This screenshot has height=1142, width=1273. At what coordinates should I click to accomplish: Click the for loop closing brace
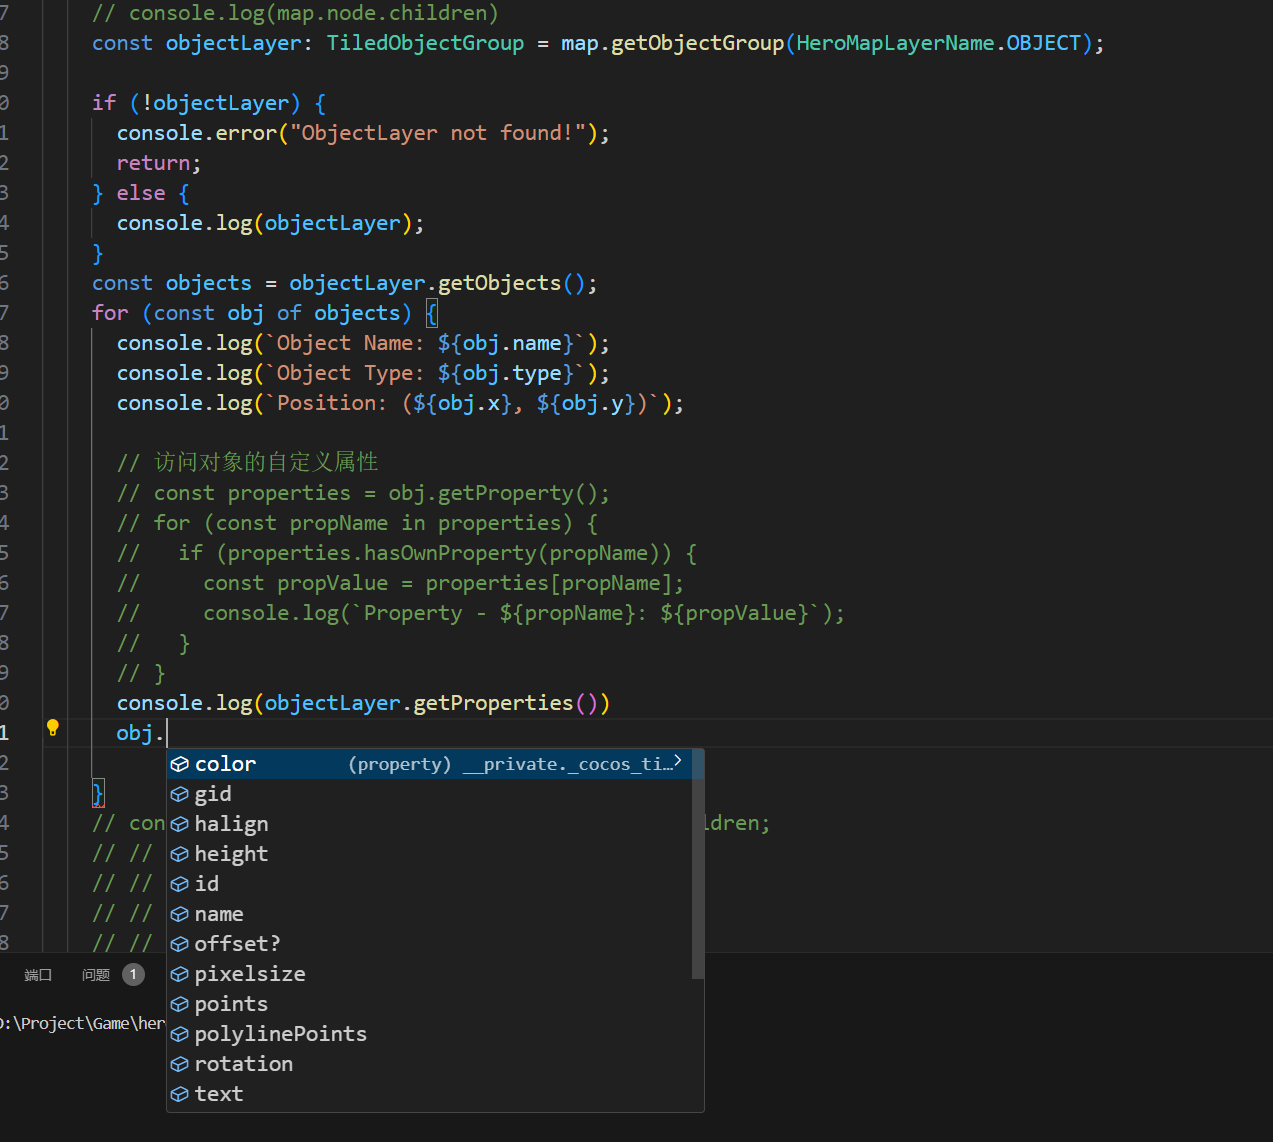[x=98, y=793]
